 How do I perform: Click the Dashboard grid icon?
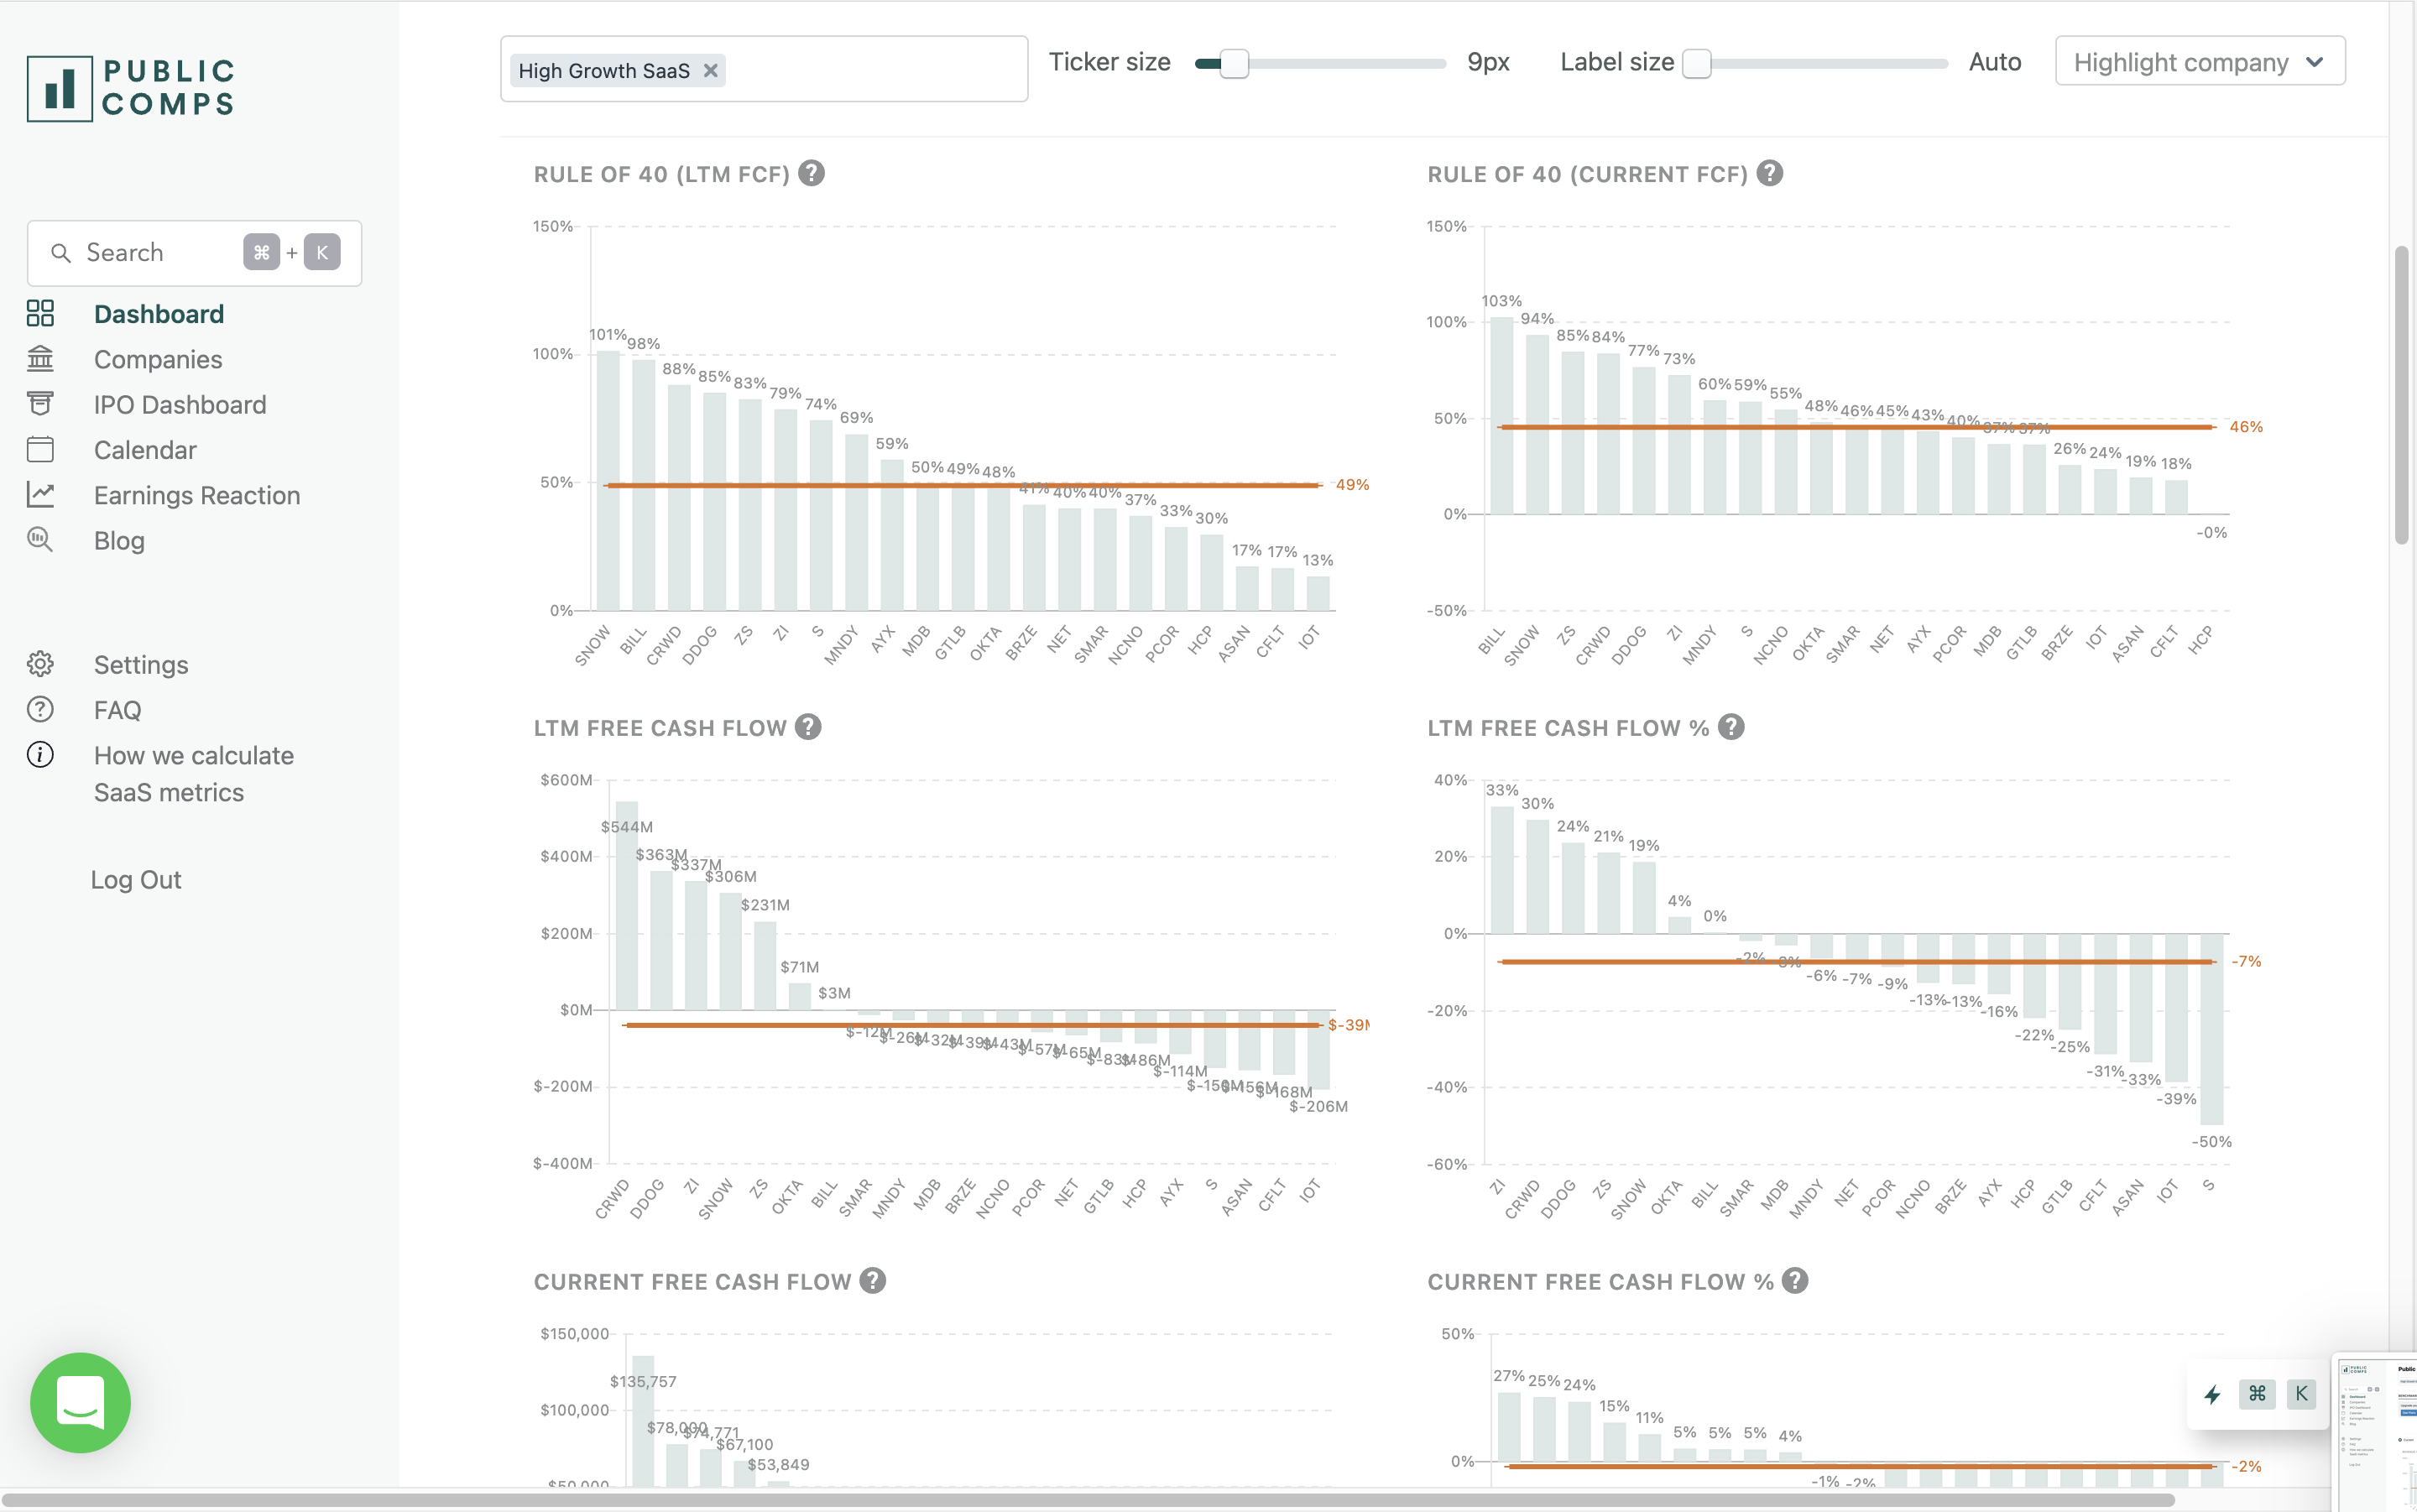coord(40,314)
